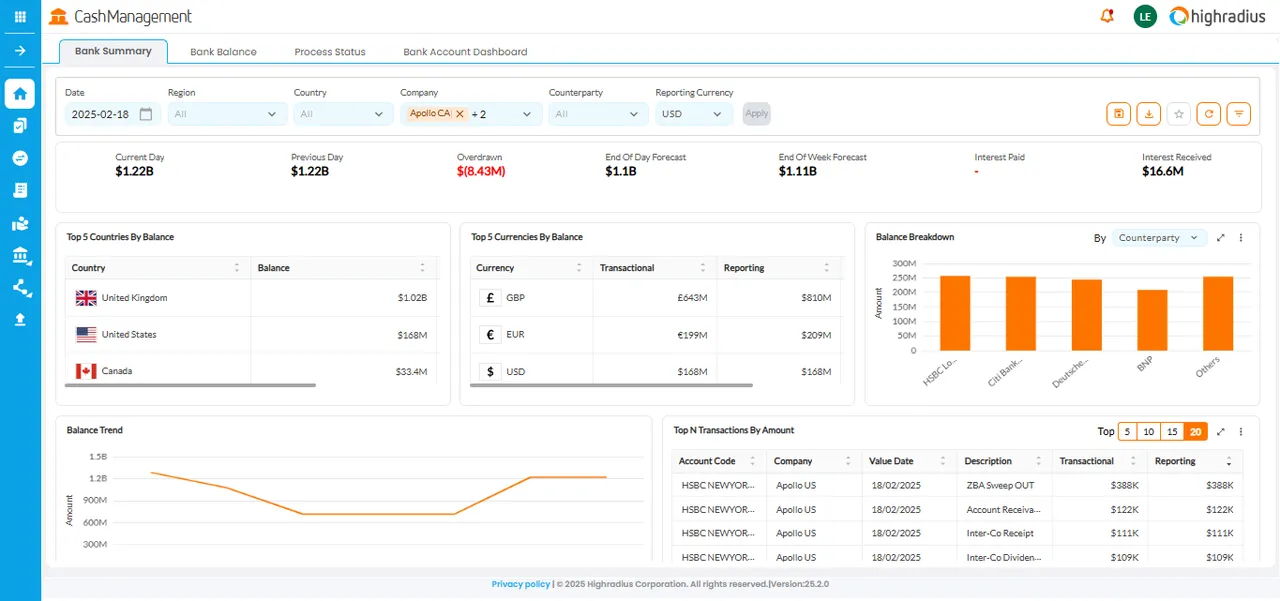The width and height of the screenshot is (1280, 601).
Task: Open the Balance Breakdown By Counterparty dropdown
Action: [1159, 238]
